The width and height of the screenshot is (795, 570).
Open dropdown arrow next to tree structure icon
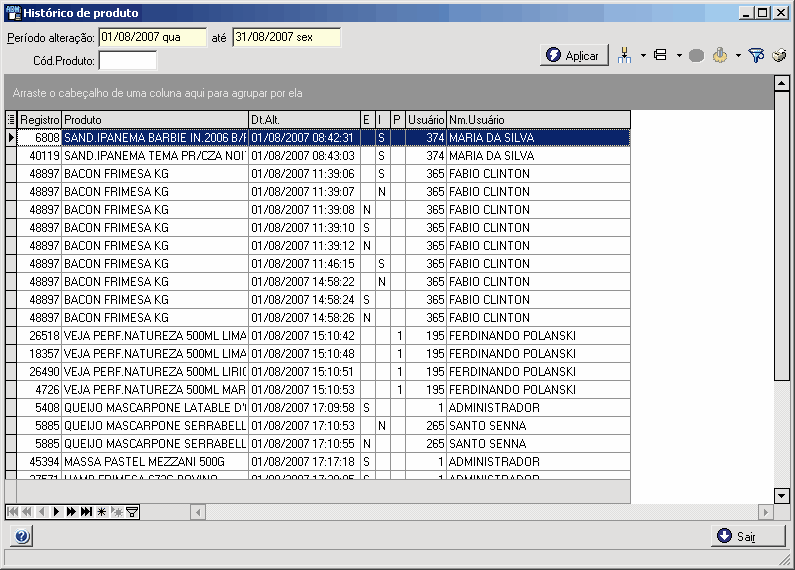[x=643, y=55]
